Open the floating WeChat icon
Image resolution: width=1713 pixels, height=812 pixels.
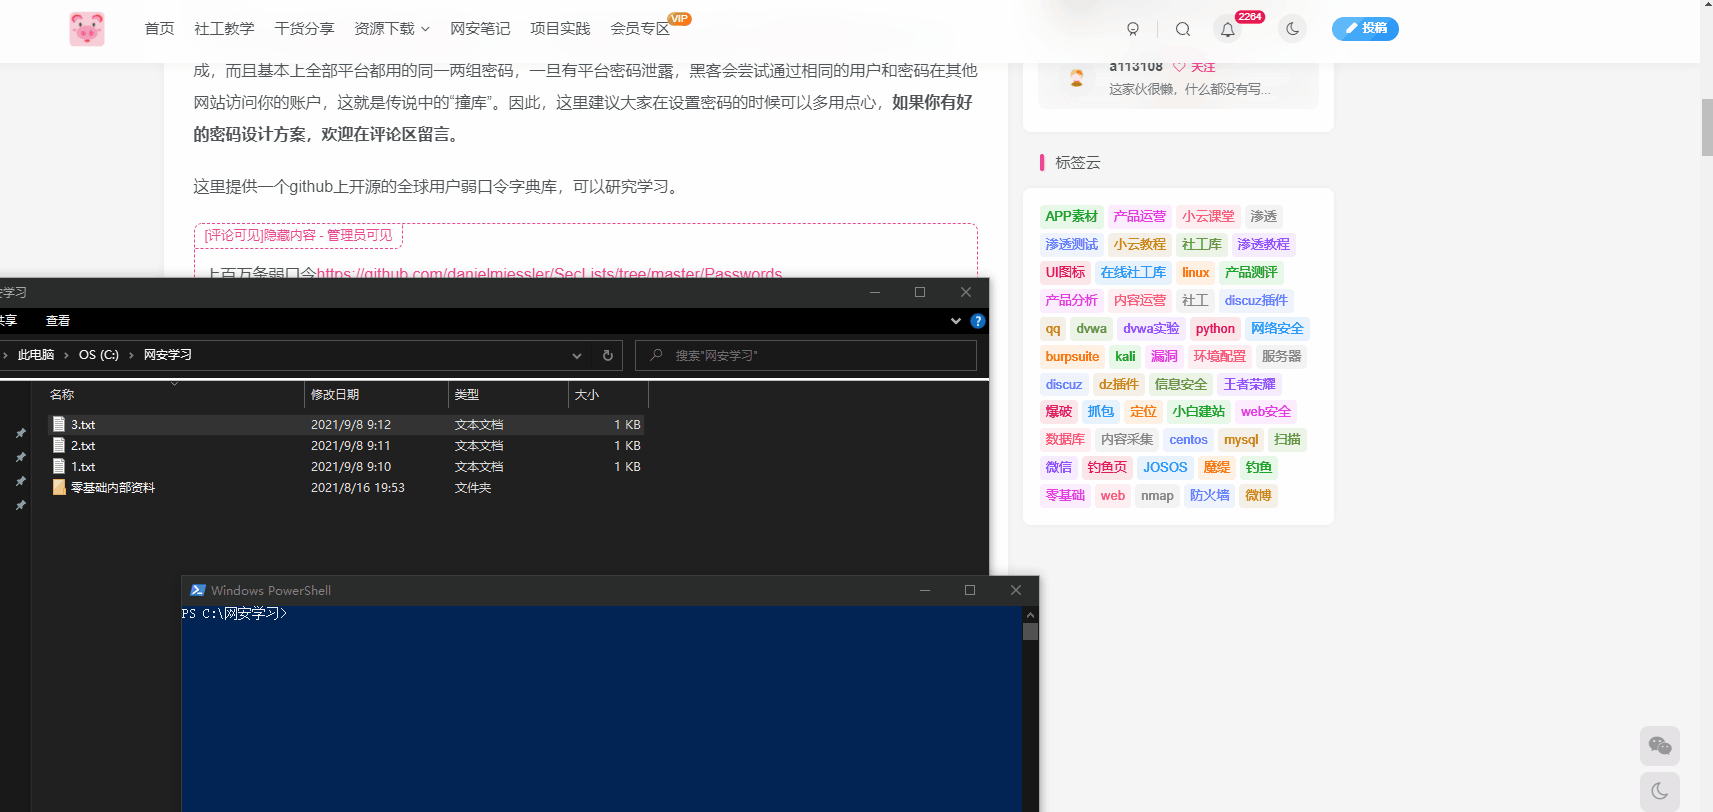click(1660, 746)
